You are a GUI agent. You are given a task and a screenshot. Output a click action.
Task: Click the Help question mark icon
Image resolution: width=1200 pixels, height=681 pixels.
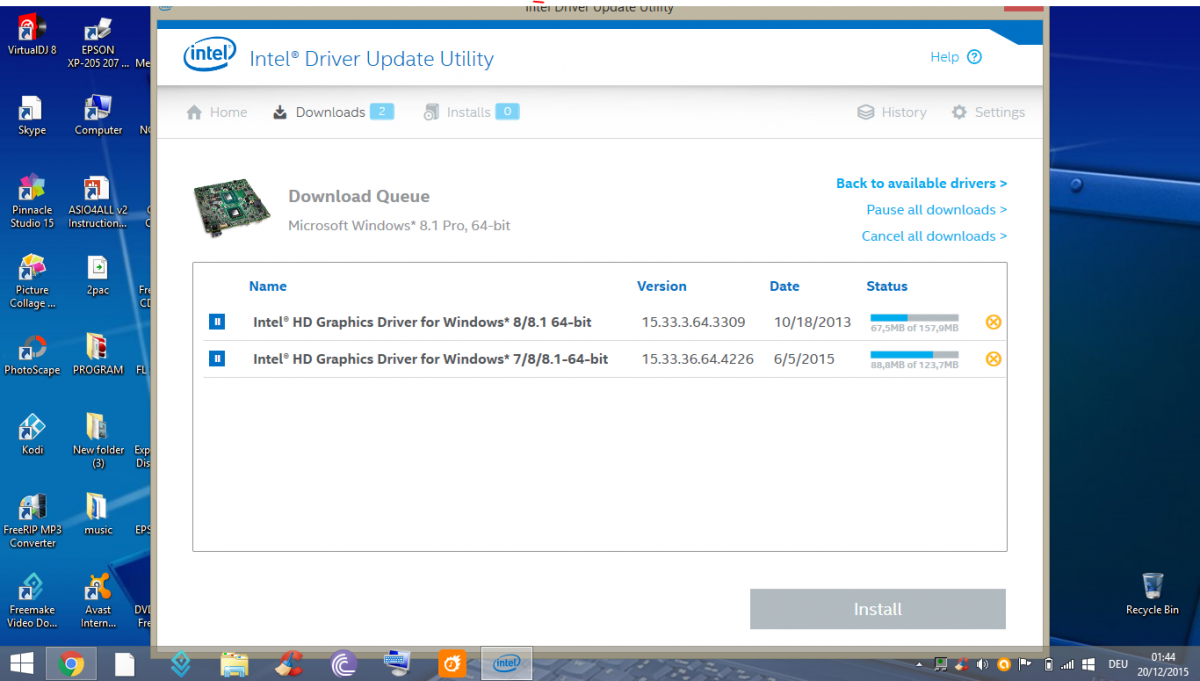coord(974,57)
